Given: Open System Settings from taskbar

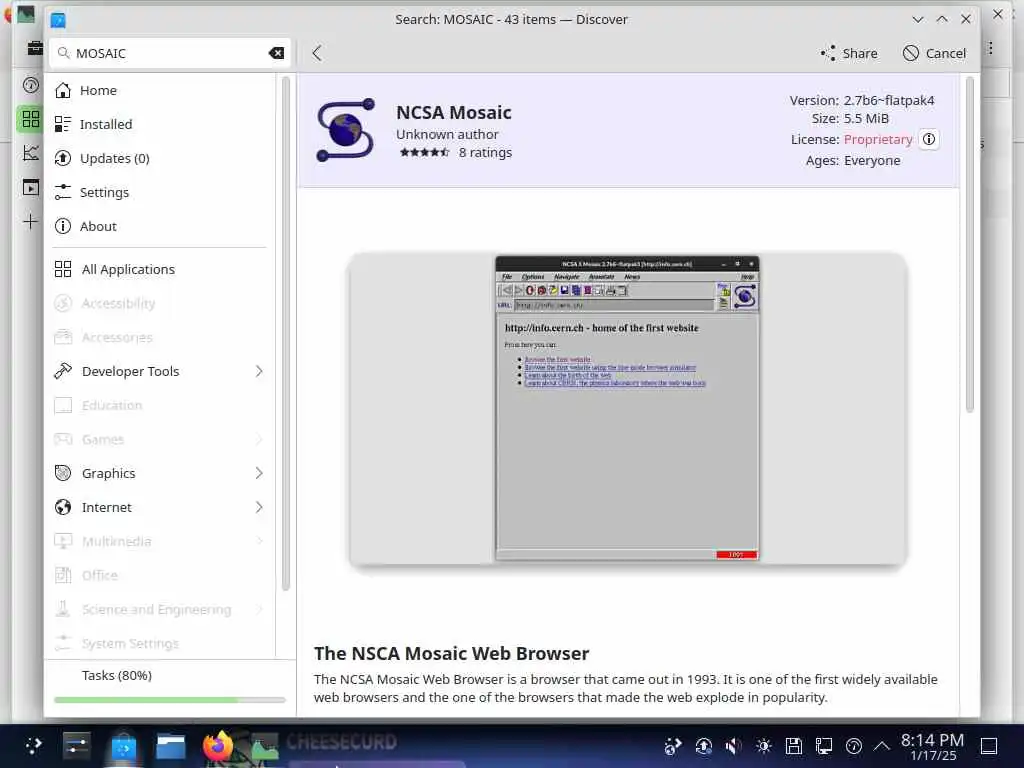Looking at the screenshot, I should (76, 745).
